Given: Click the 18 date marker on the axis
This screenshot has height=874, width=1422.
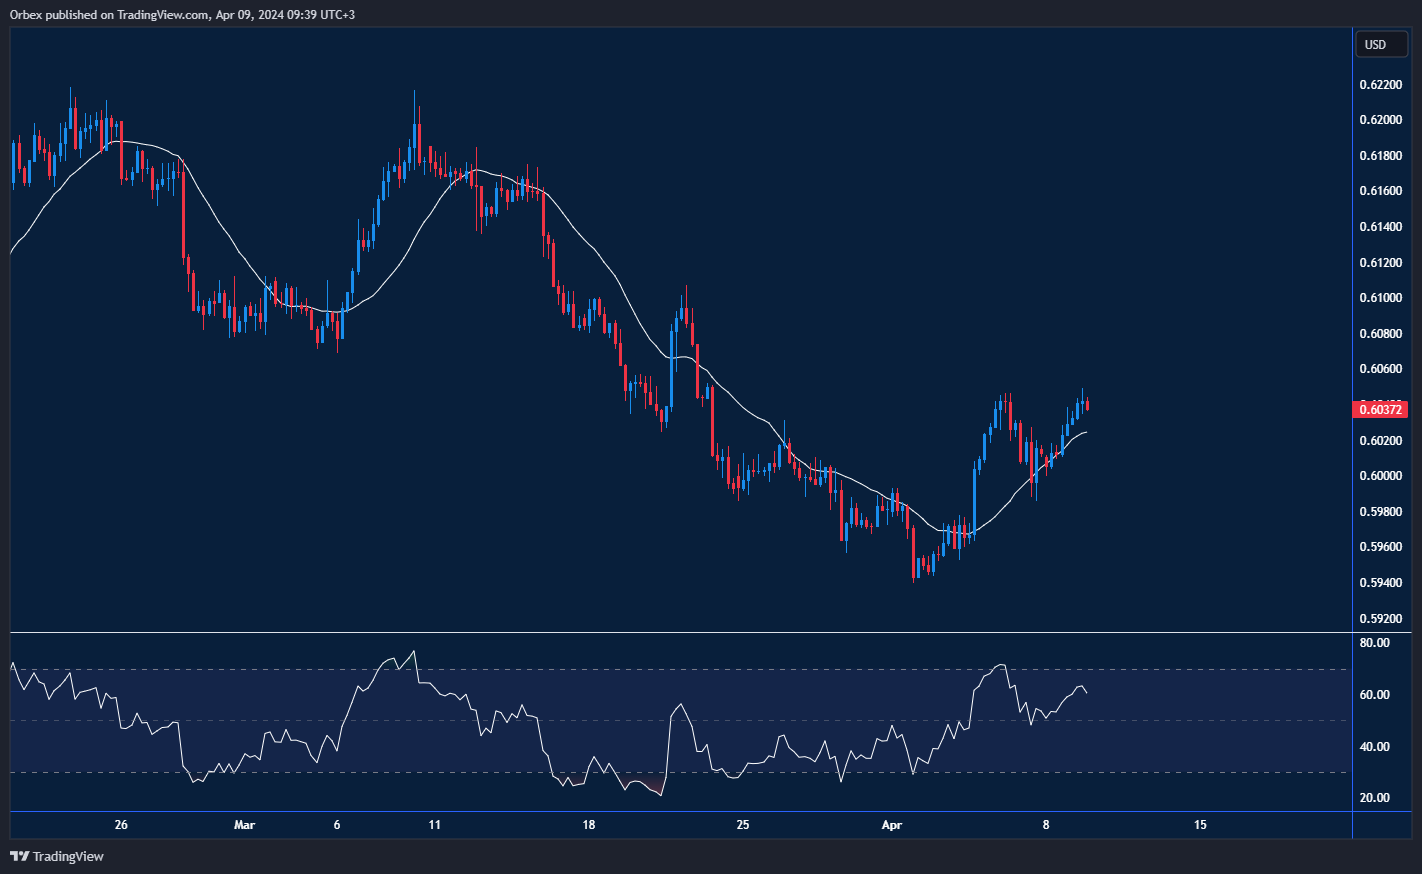Looking at the screenshot, I should coord(588,826).
